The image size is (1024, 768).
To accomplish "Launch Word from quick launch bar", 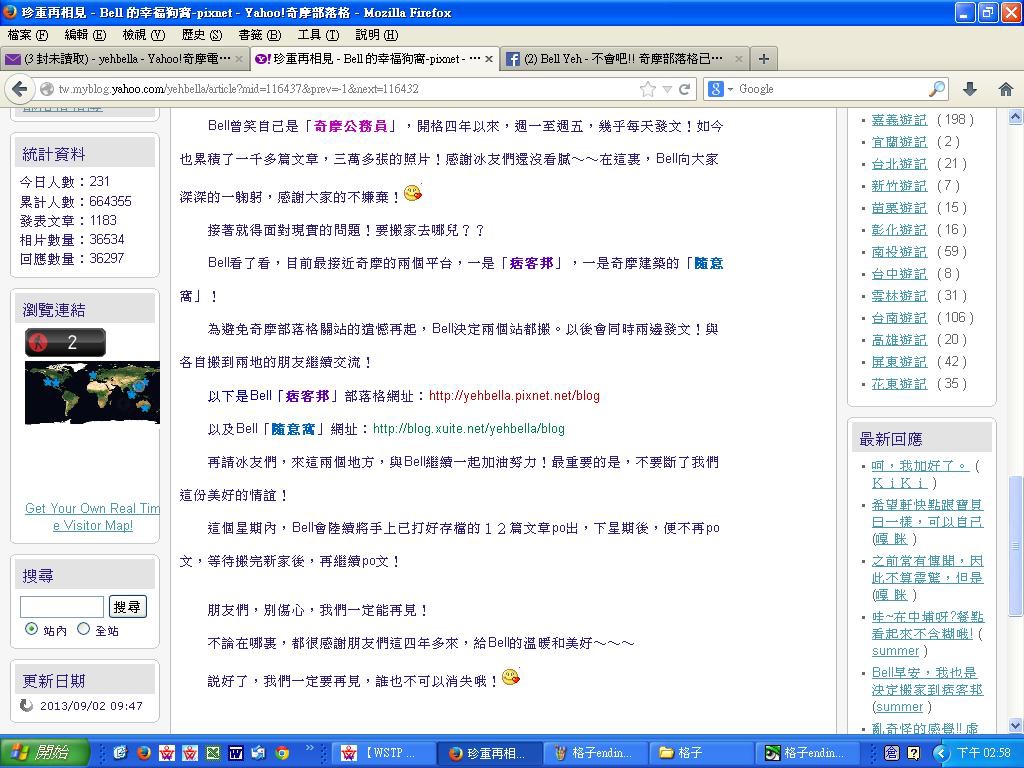I will coord(236,753).
